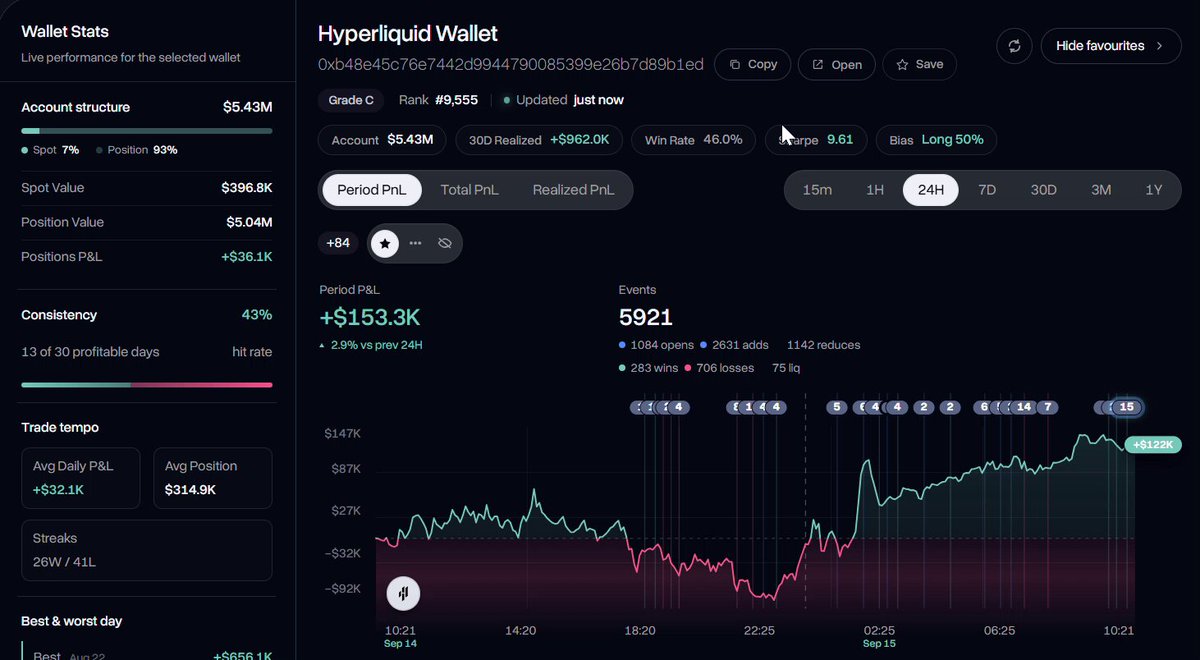Select the 1H timeframe
The height and width of the screenshot is (660, 1200).
[875, 190]
